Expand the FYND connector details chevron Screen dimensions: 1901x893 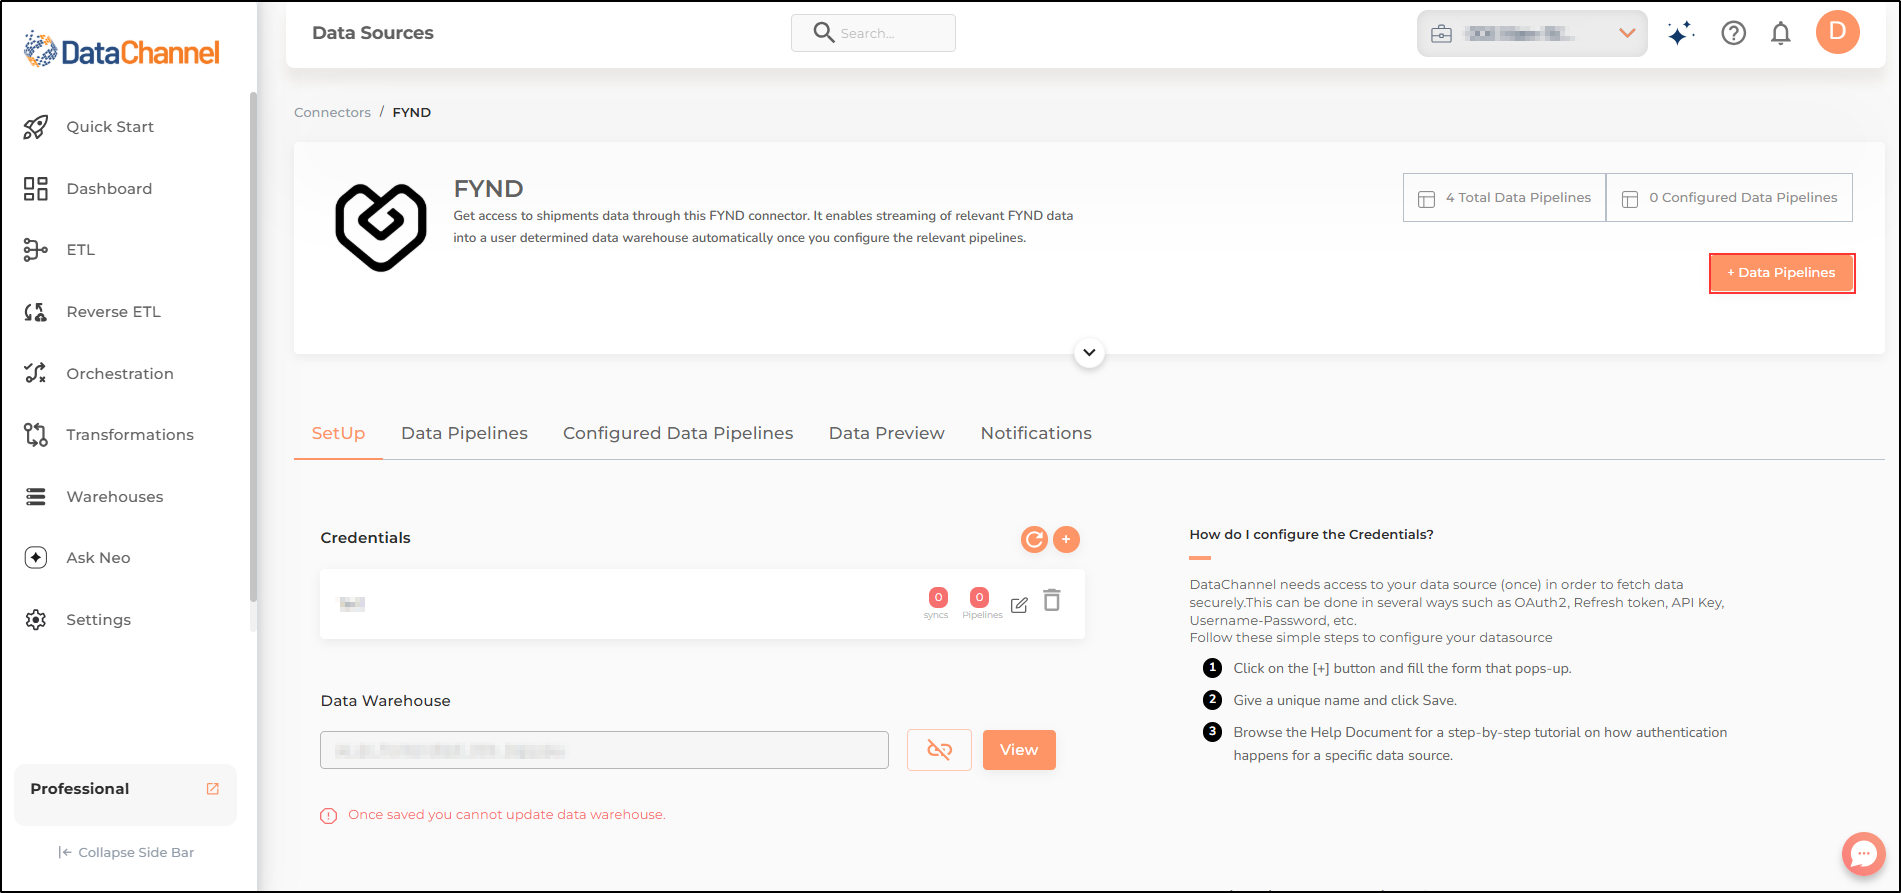1089,353
